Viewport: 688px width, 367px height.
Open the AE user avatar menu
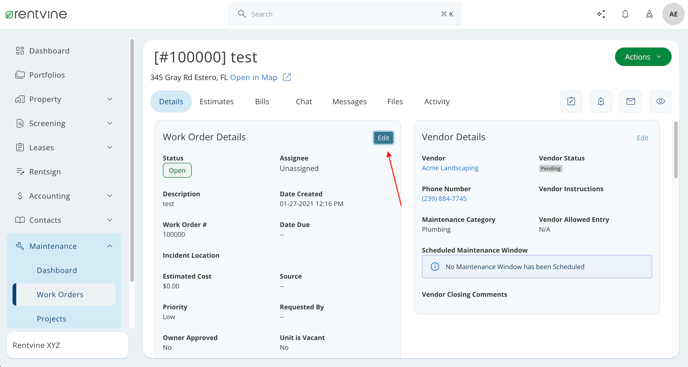(x=673, y=14)
